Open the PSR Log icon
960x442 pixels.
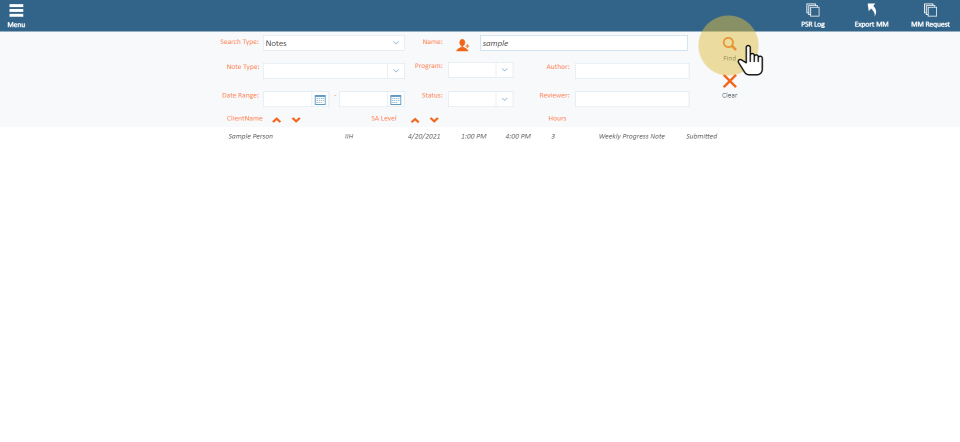coord(812,10)
